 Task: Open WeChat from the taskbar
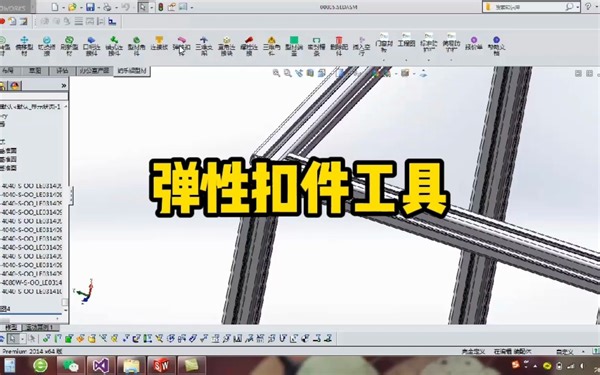click(70, 365)
